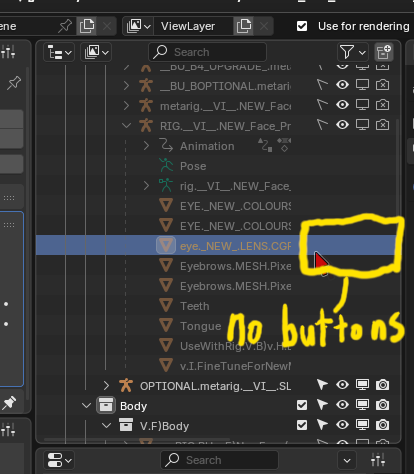Toggle render camera for metarig.__VI__.NEW_Face
The width and height of the screenshot is (414, 474).
click(x=382, y=105)
